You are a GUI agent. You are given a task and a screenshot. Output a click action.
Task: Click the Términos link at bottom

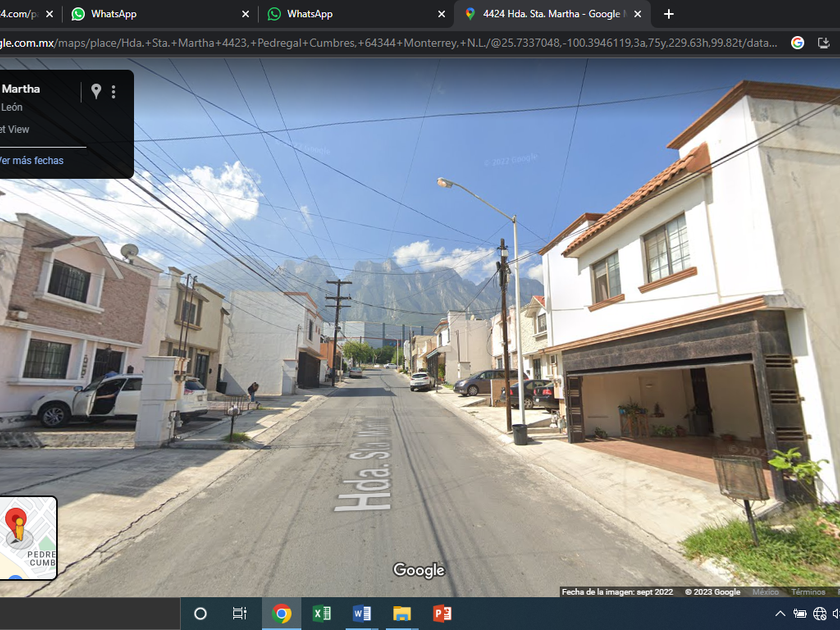point(808,592)
